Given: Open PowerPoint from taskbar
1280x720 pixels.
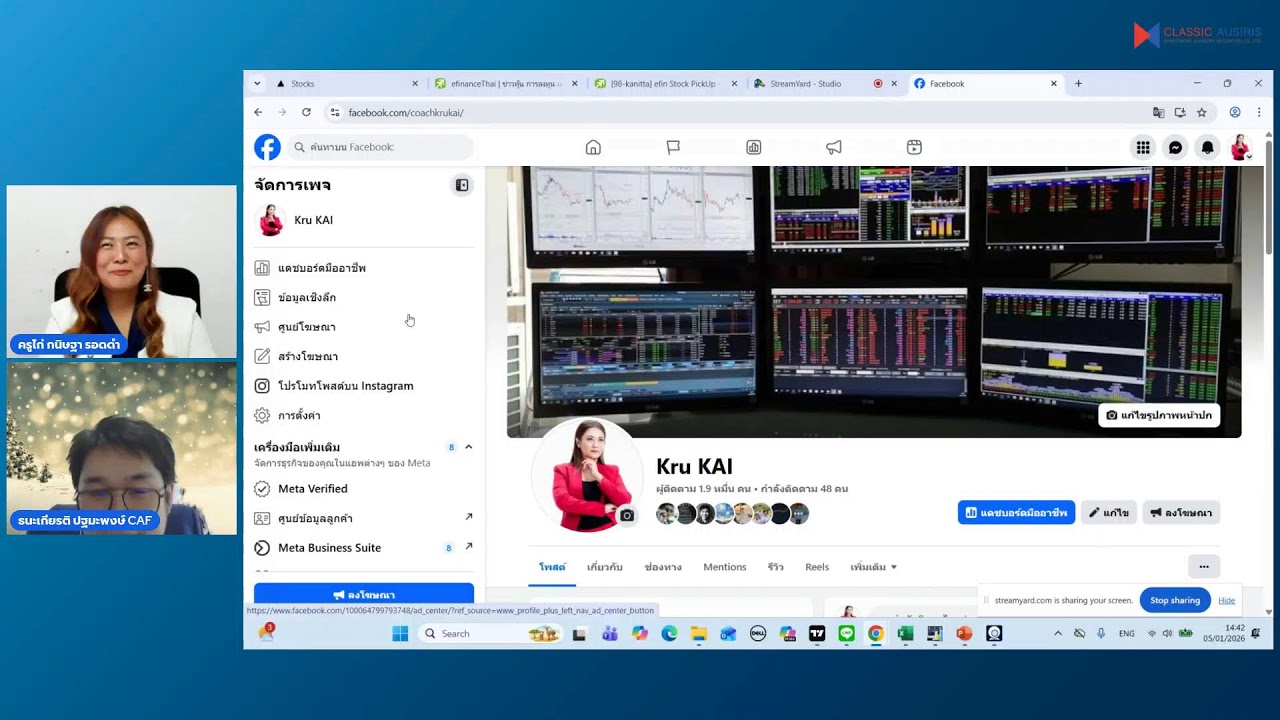Looking at the screenshot, I should pyautogui.click(x=964, y=633).
